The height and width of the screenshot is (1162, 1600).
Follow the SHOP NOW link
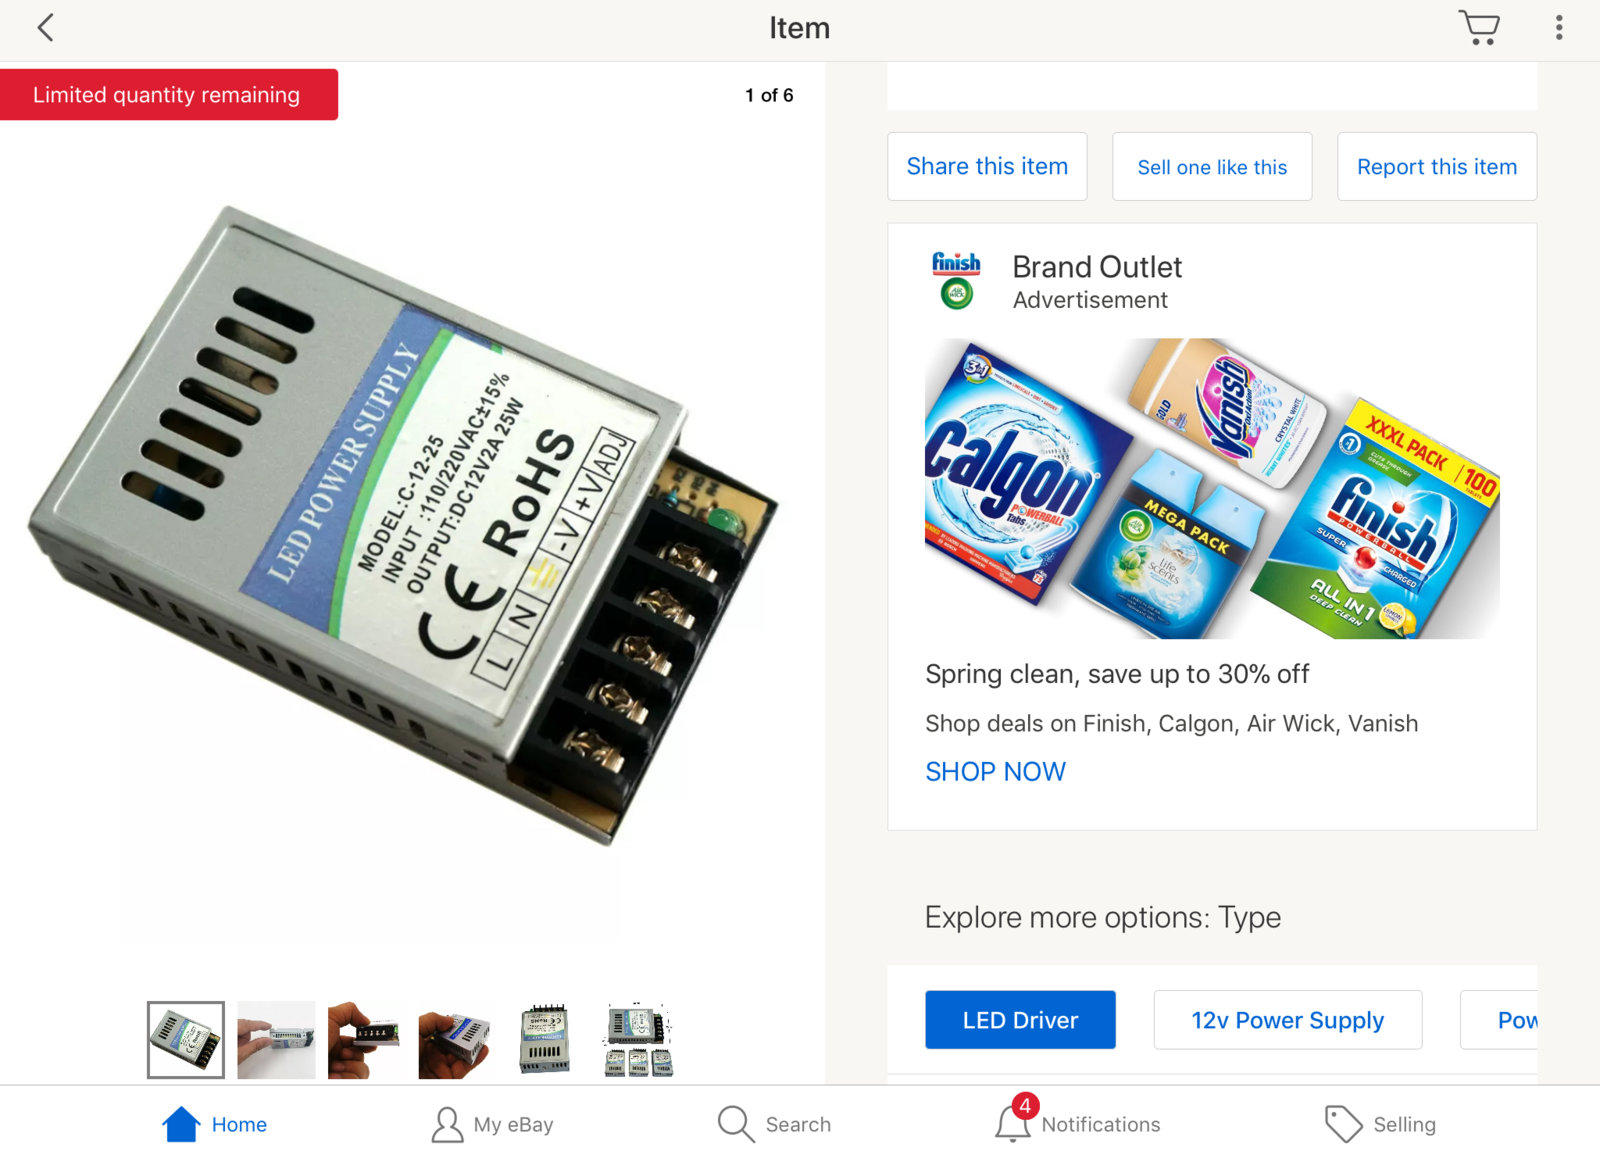[x=995, y=772]
